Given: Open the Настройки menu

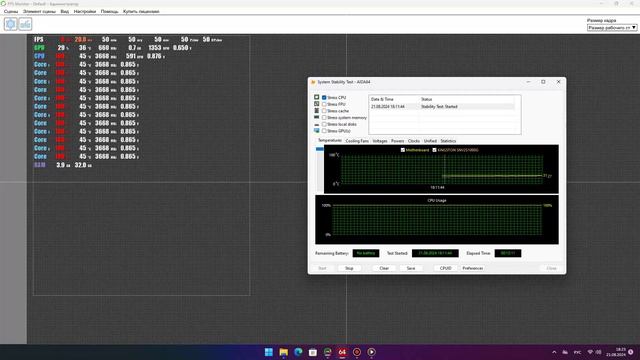Looking at the screenshot, I should coord(85,11).
